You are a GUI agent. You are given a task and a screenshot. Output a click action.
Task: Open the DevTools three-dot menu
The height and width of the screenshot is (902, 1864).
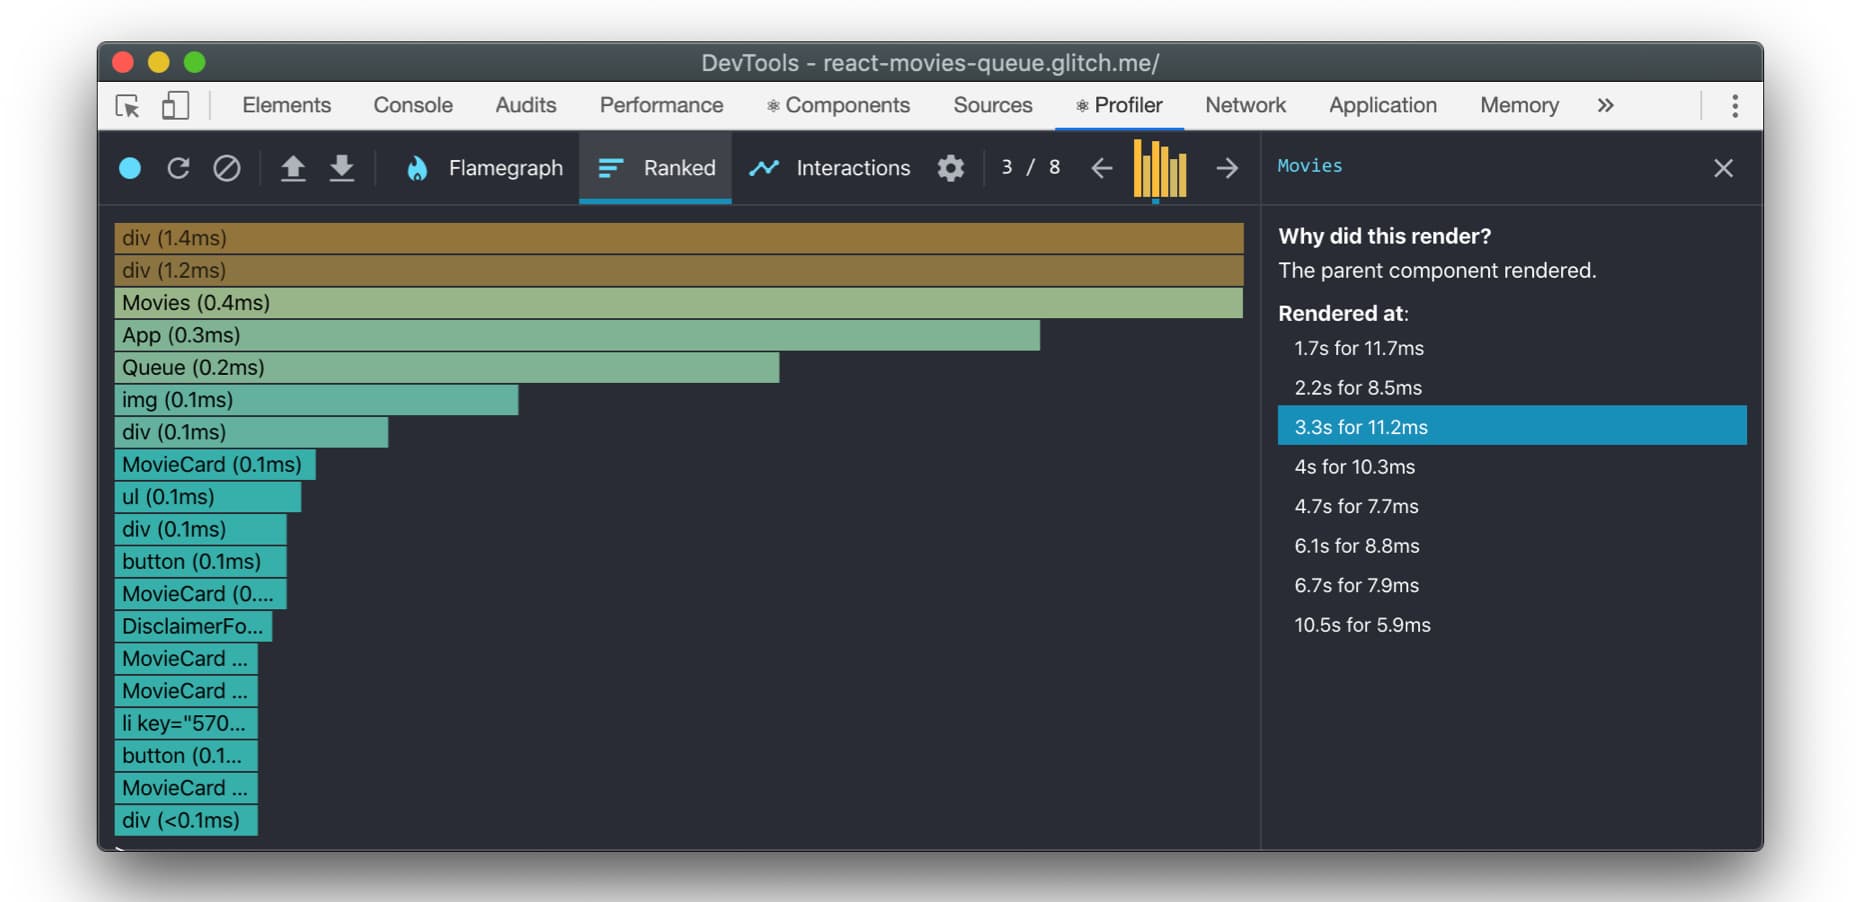point(1734,106)
